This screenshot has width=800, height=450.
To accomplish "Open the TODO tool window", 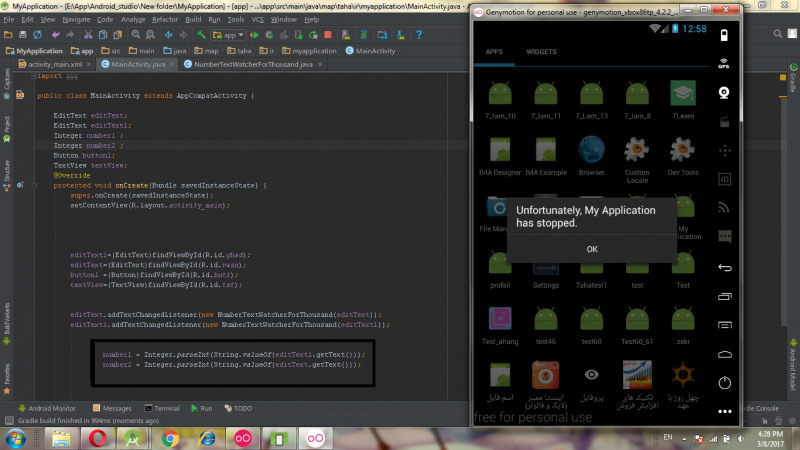I will [x=238, y=408].
